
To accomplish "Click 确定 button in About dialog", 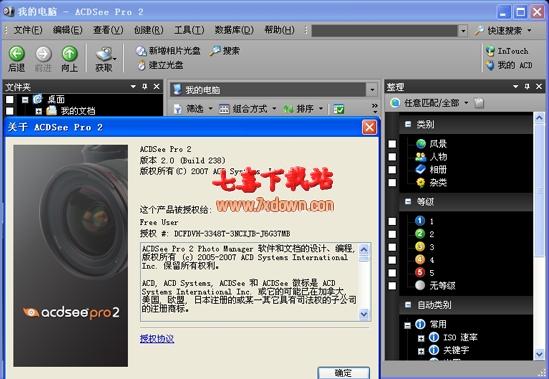I will [343, 373].
